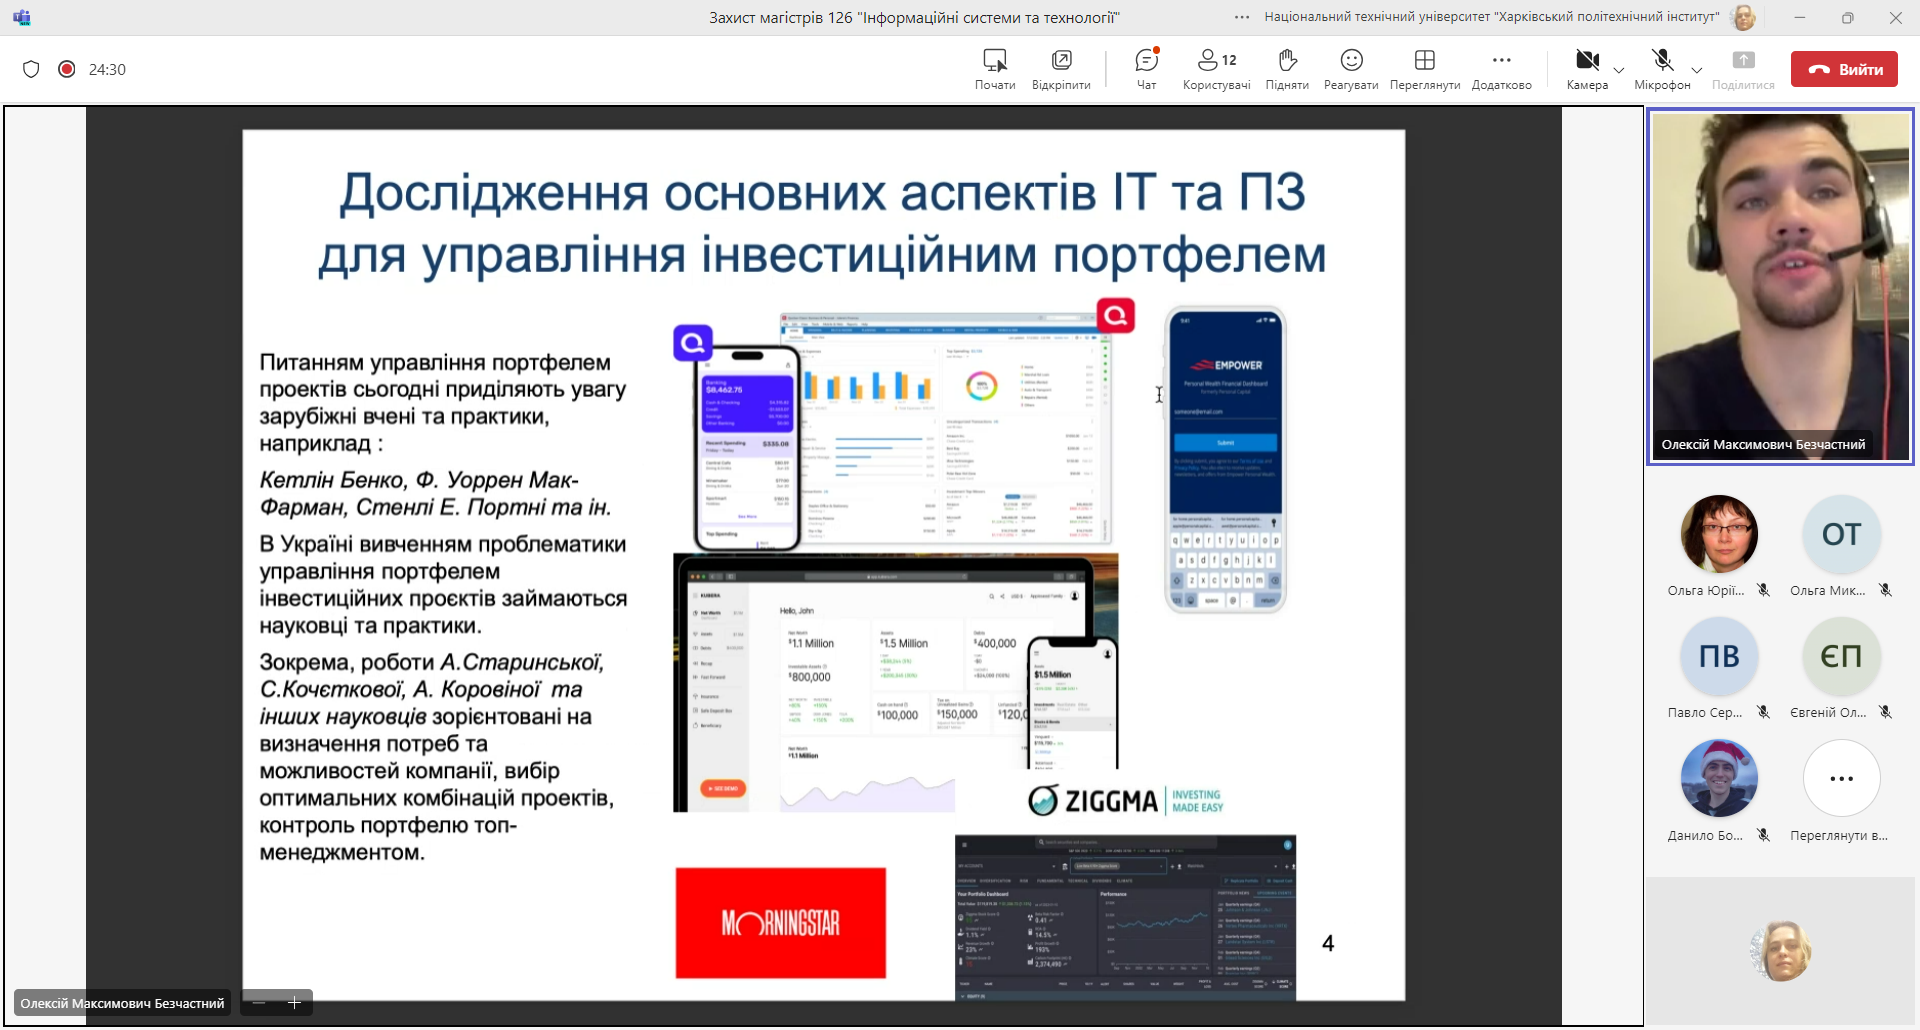
Task: Show the Користувачі participants list
Action: [1216, 68]
